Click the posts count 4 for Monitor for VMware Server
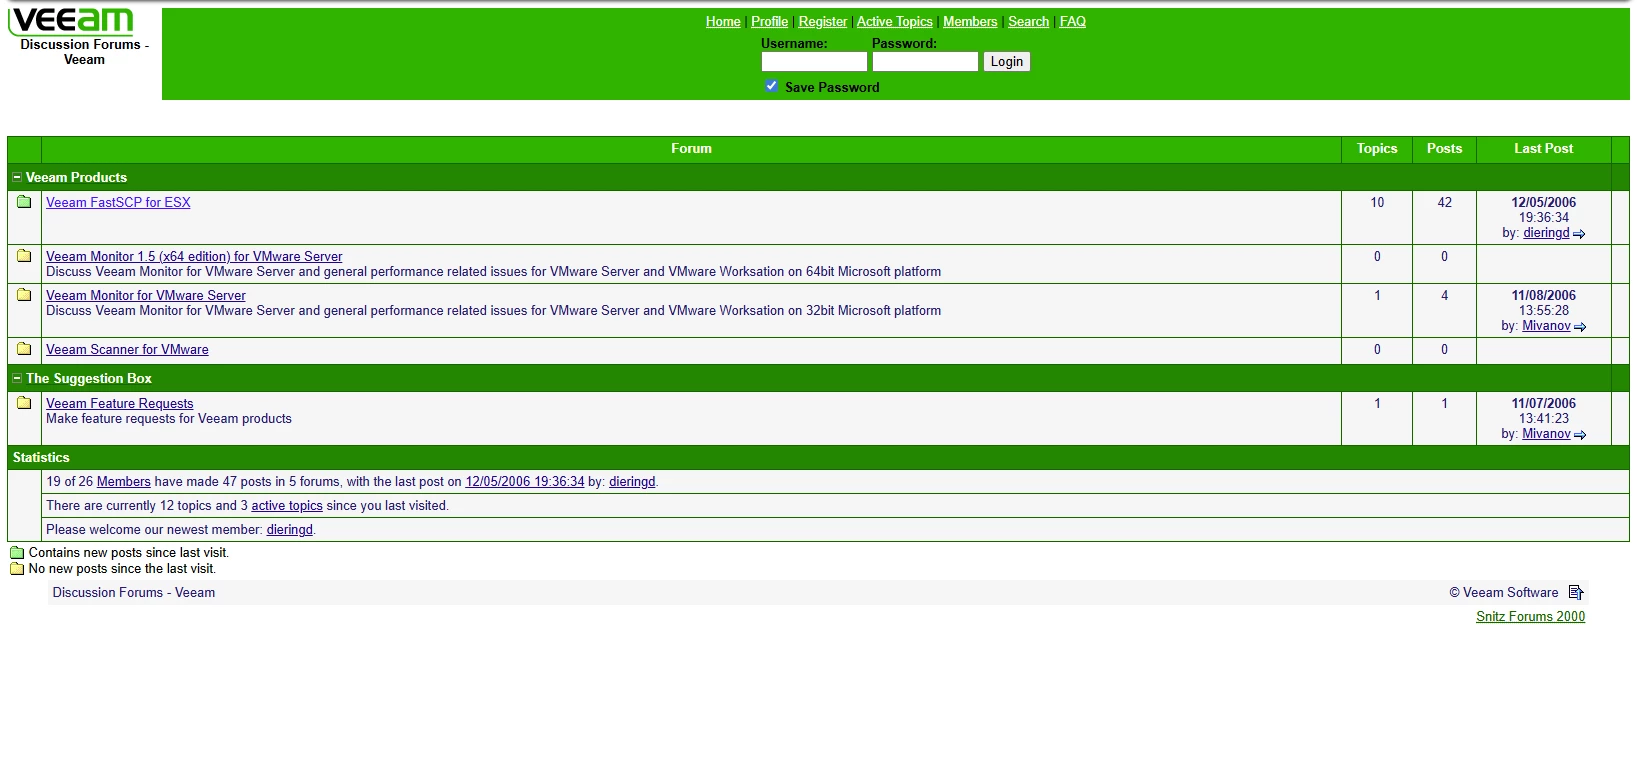Viewport: 1637px width, 782px height. tap(1444, 295)
